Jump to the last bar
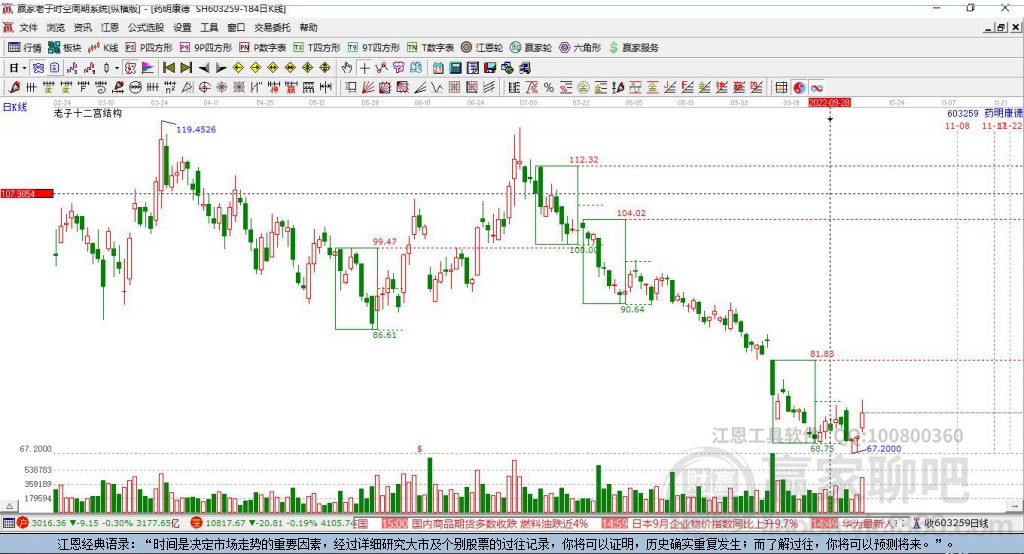The width and height of the screenshot is (1024, 554). coord(186,68)
